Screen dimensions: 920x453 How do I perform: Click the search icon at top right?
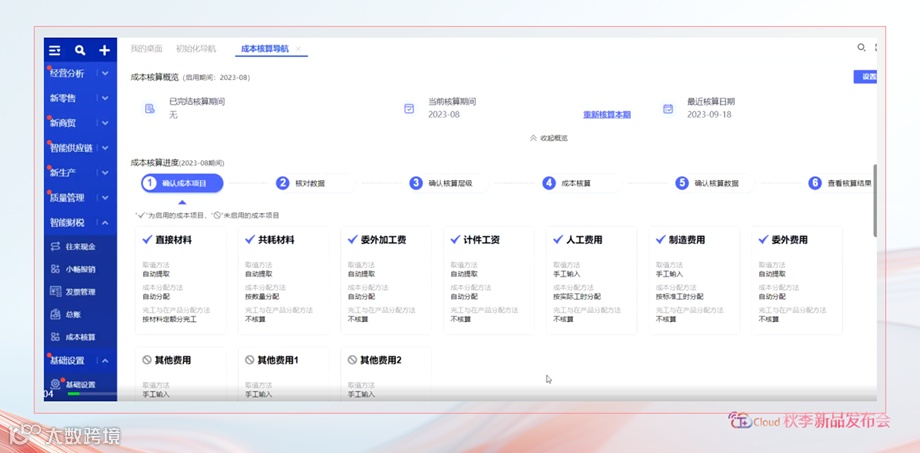coord(861,48)
